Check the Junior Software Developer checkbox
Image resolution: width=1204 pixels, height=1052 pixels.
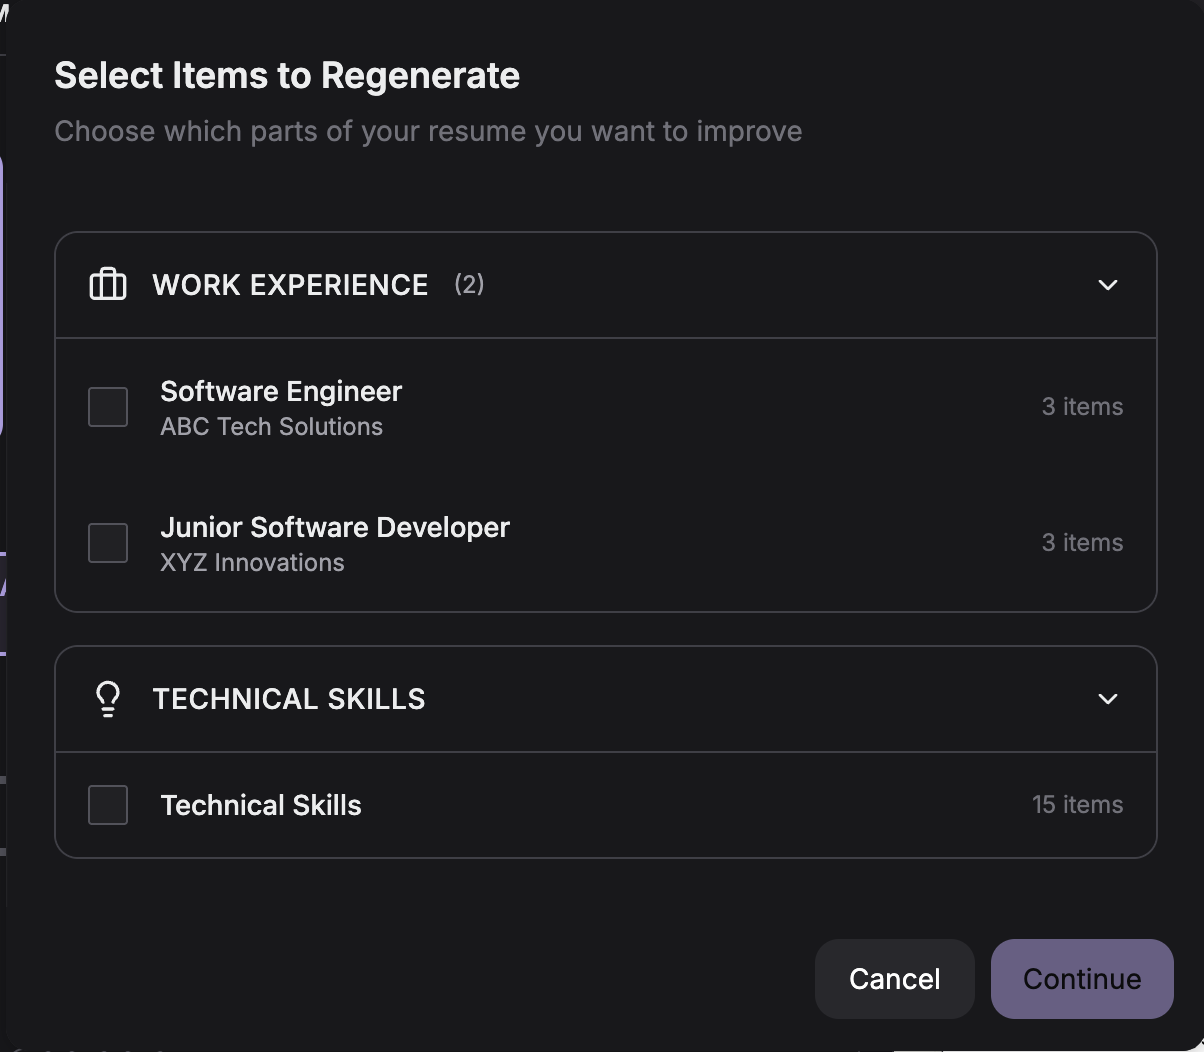coord(107,543)
